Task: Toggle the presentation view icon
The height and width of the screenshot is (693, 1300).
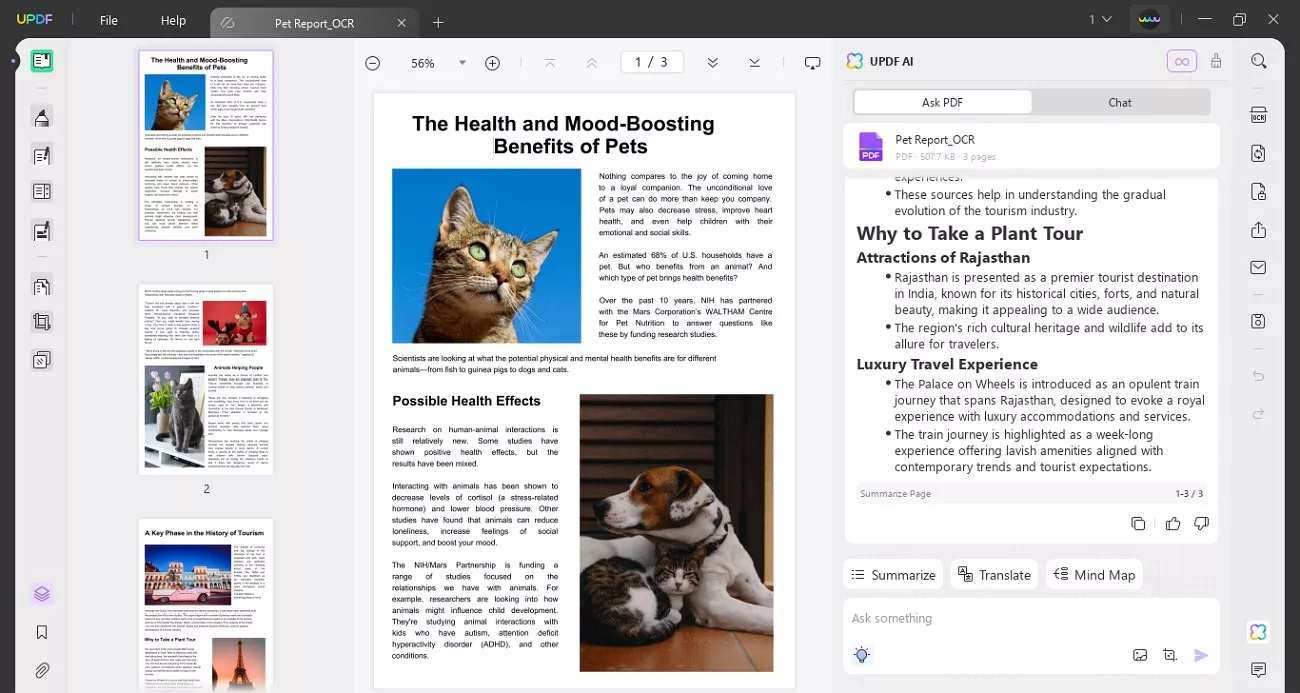Action: click(812, 63)
